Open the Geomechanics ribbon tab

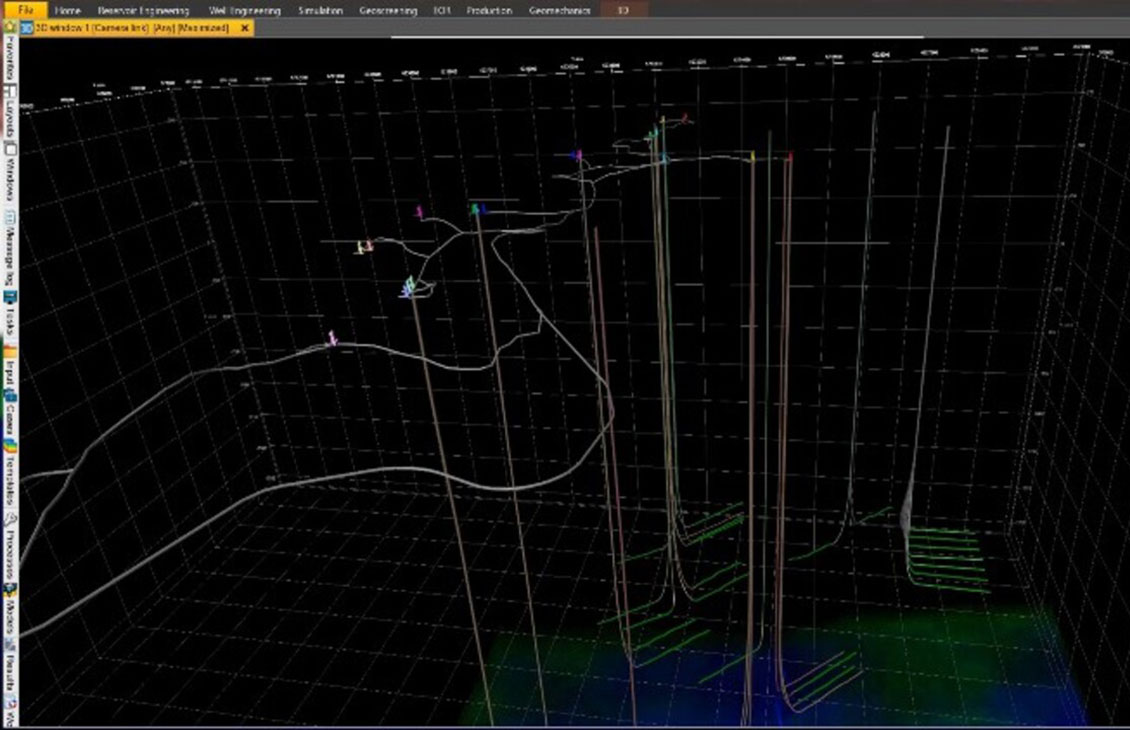click(x=559, y=10)
